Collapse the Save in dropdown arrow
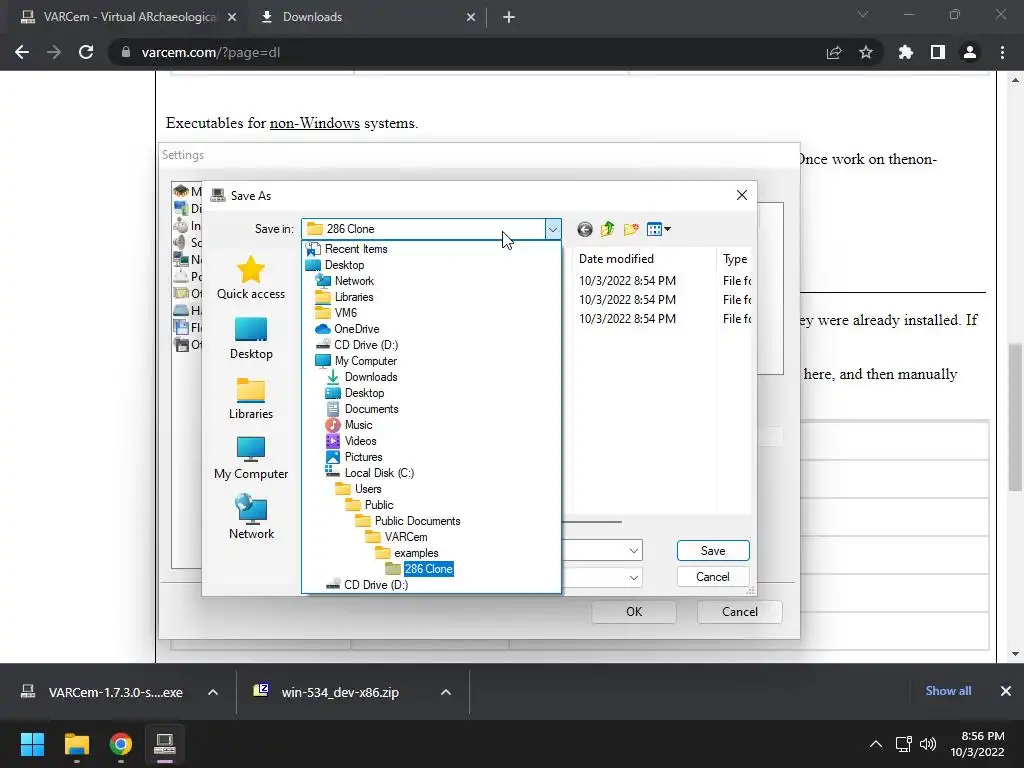This screenshot has height=768, width=1024. point(552,229)
